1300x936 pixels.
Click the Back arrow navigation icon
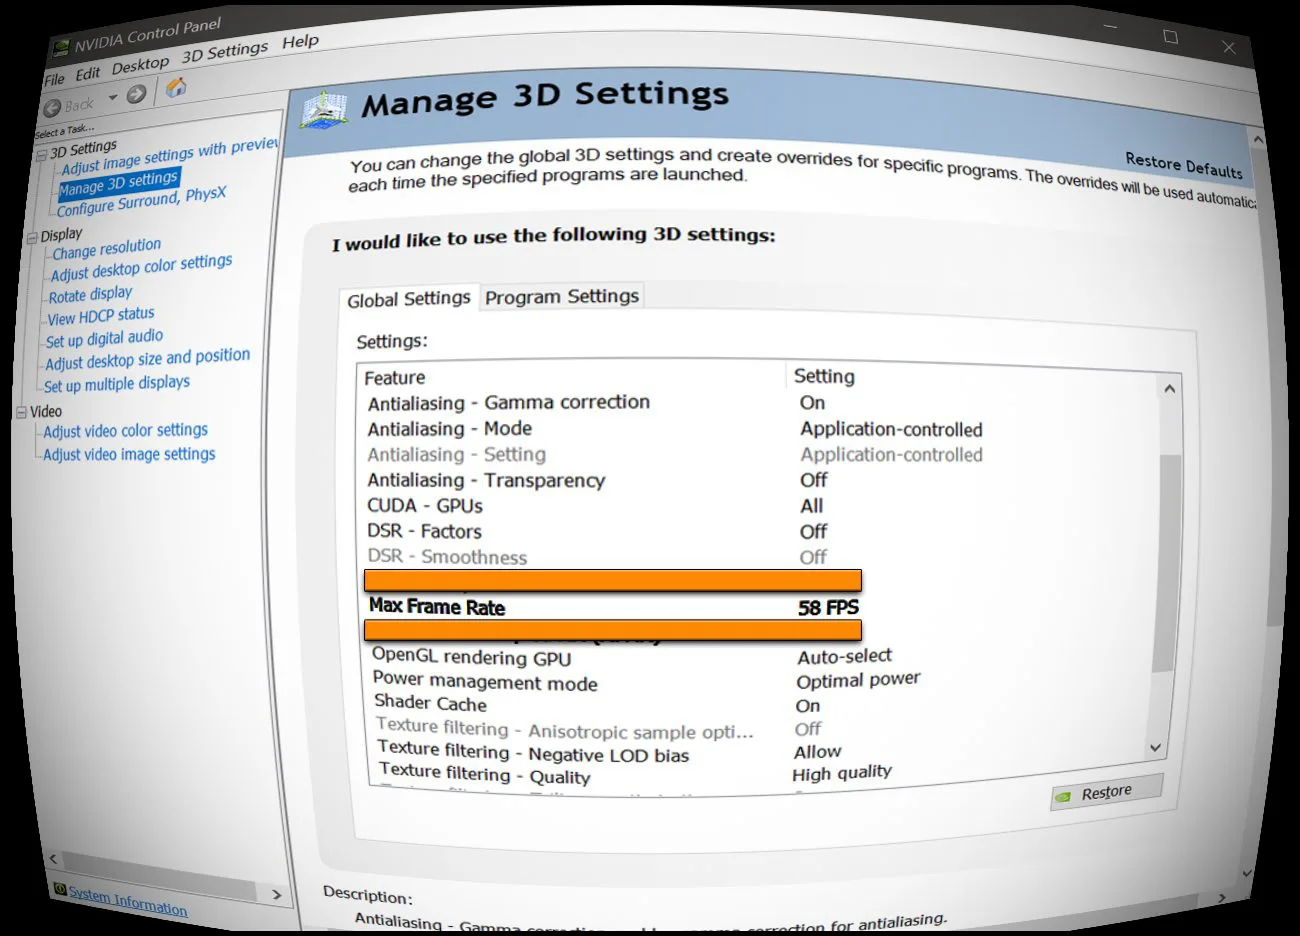tap(53, 107)
